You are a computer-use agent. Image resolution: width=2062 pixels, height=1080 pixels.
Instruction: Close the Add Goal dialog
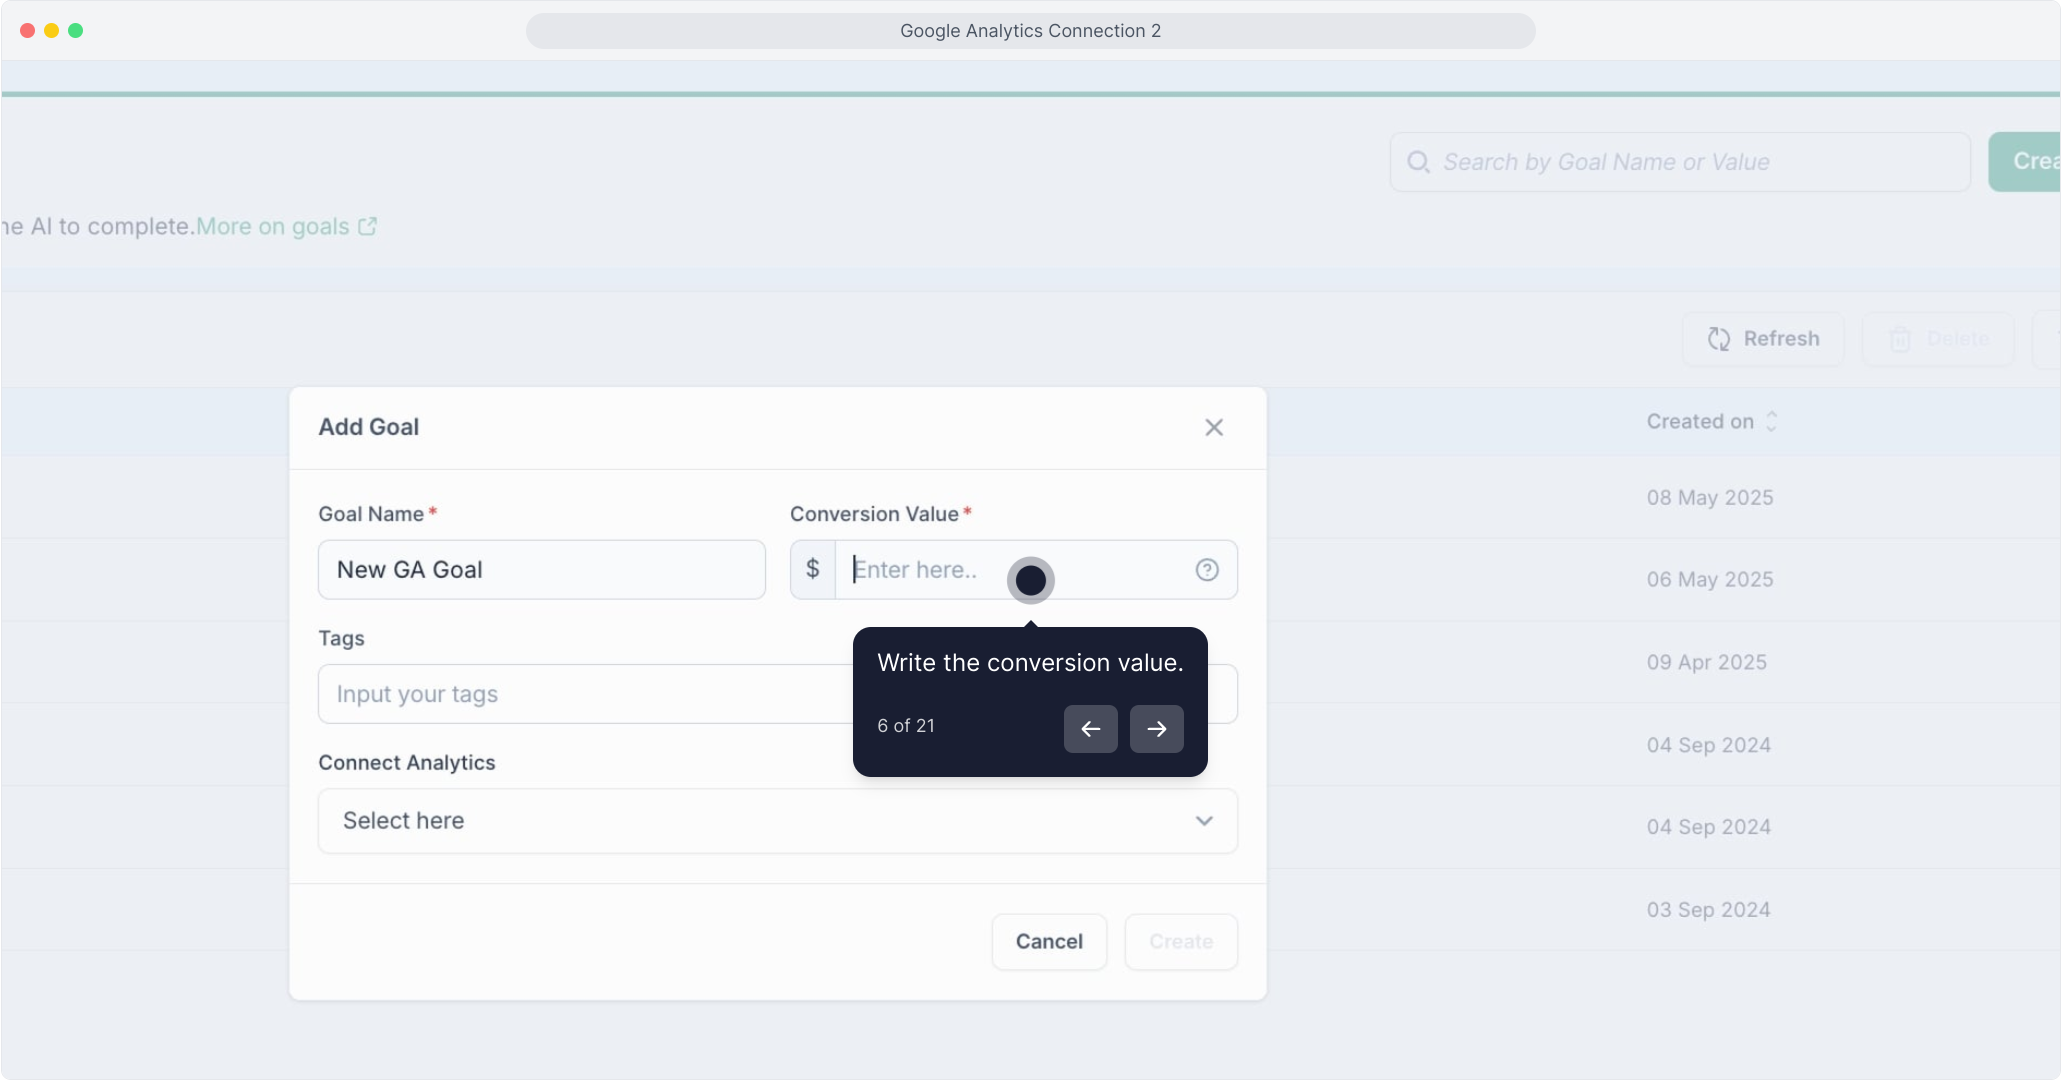coord(1214,428)
